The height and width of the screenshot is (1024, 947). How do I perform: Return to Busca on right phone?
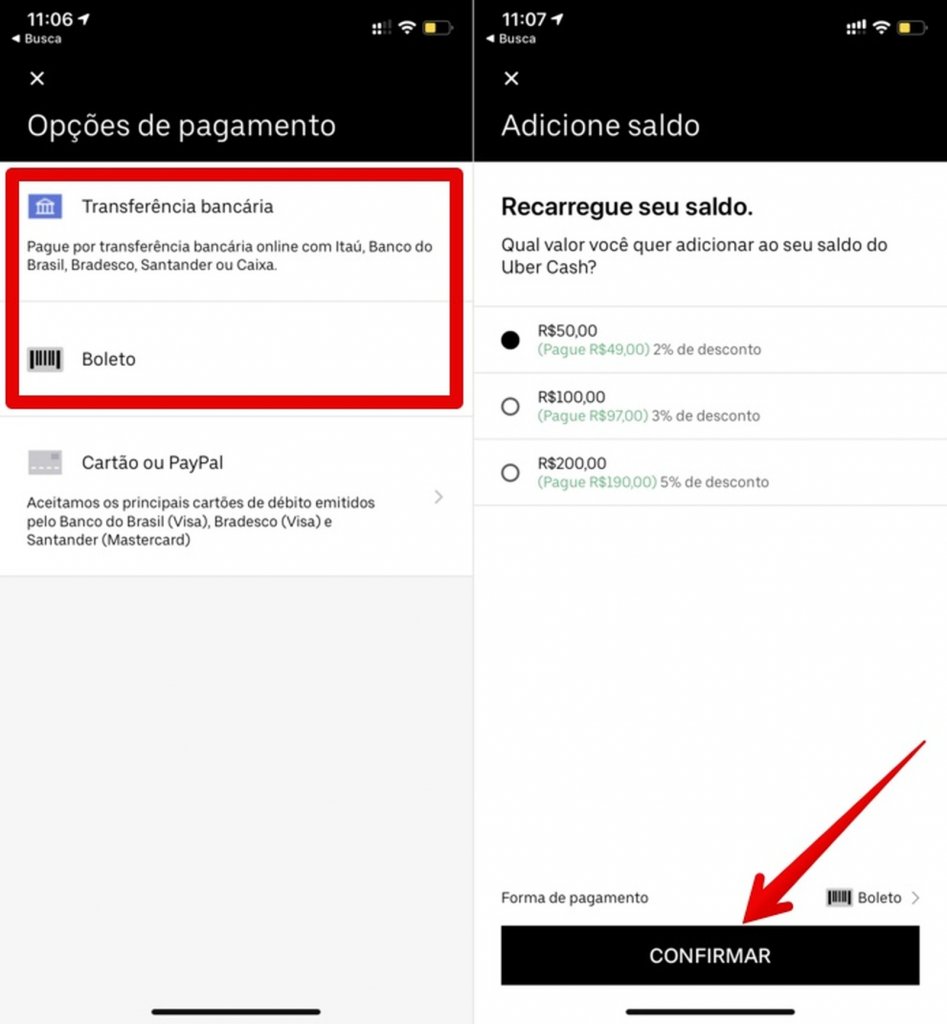[511, 39]
